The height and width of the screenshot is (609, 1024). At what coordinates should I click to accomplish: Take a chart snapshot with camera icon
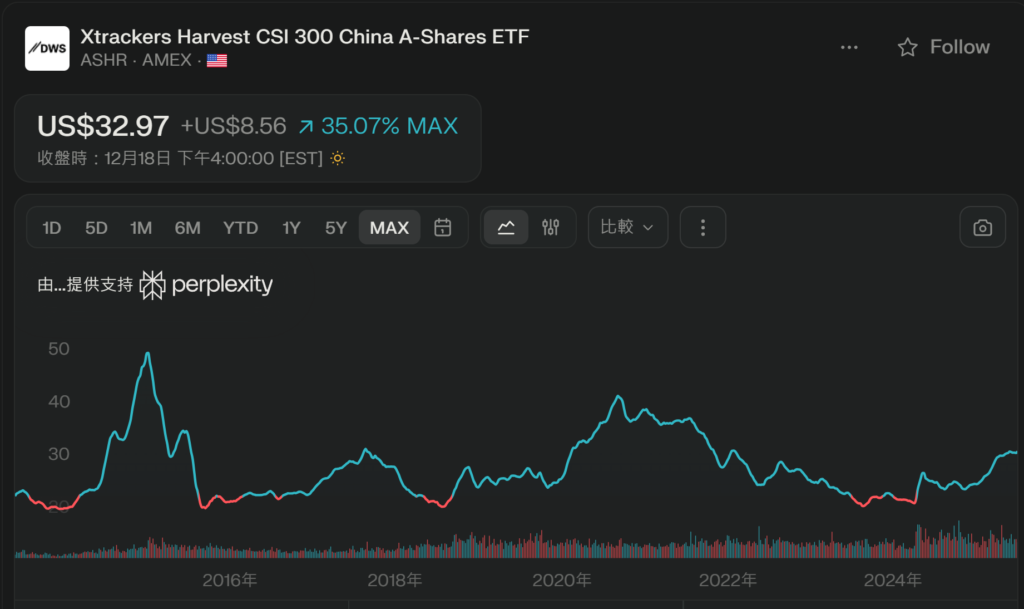[x=982, y=227]
